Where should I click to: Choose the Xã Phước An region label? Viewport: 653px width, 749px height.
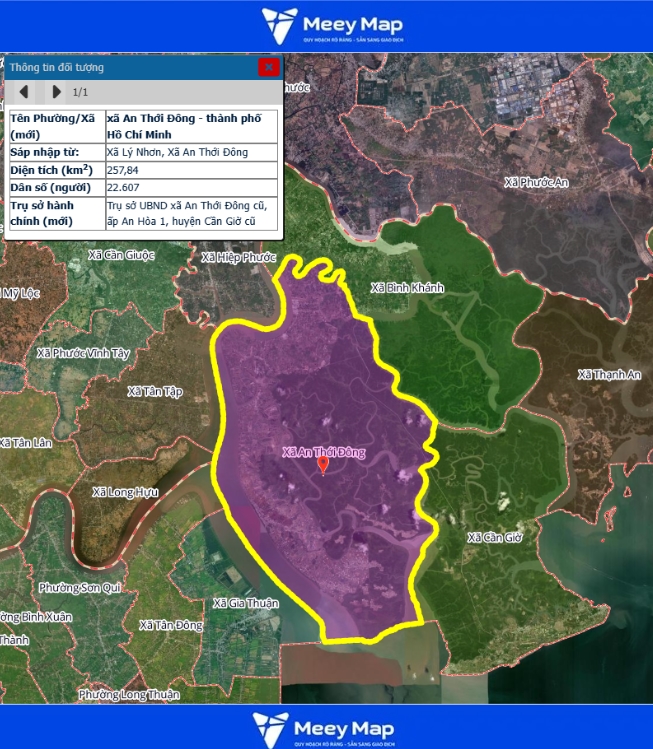click(x=536, y=183)
